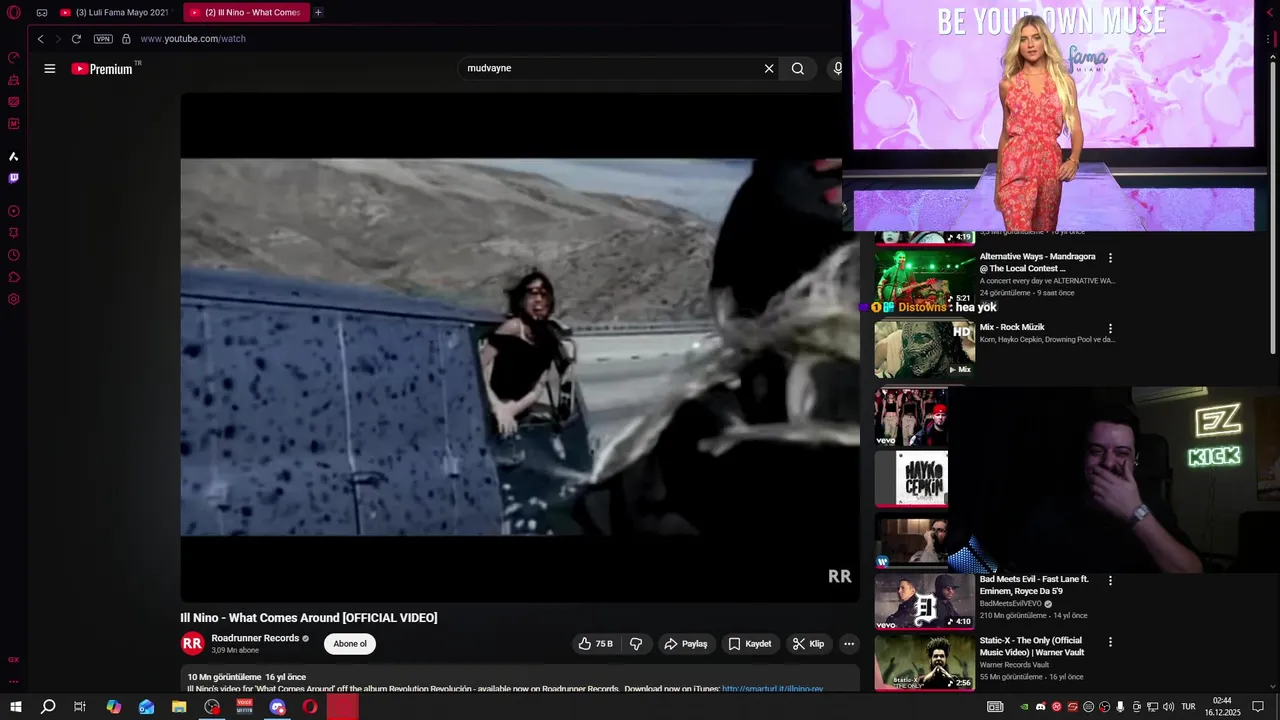Open the Aria AI icon in sidebar
1280x720 pixels.
(14, 156)
